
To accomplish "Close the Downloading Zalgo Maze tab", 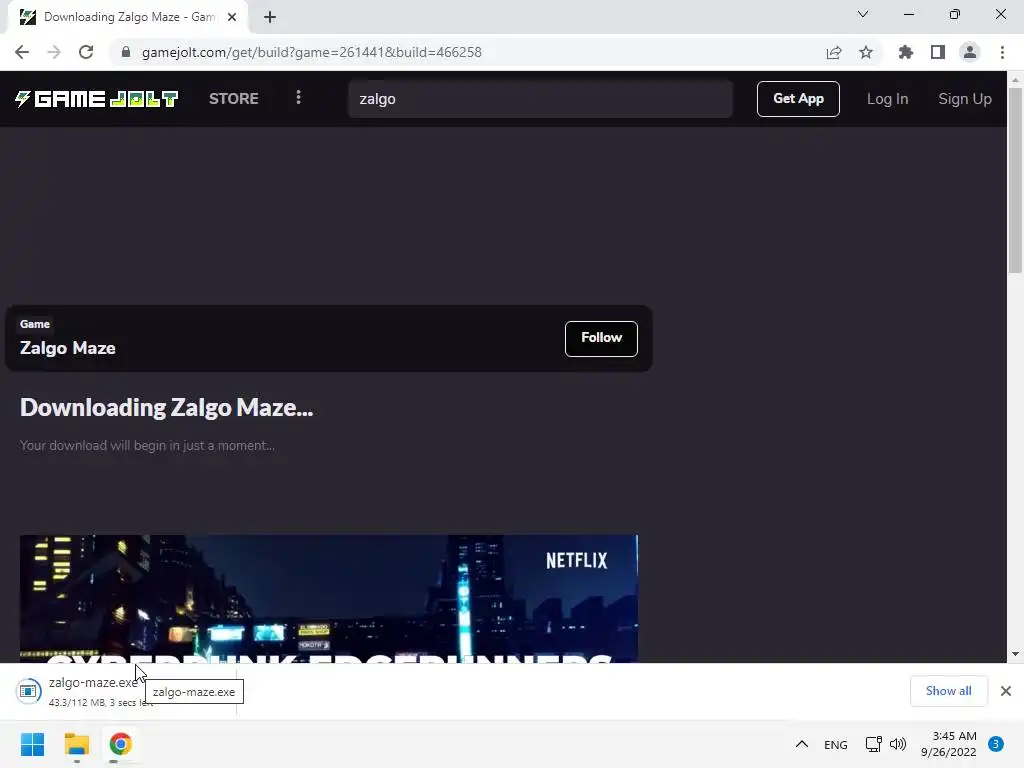I will (x=232, y=17).
